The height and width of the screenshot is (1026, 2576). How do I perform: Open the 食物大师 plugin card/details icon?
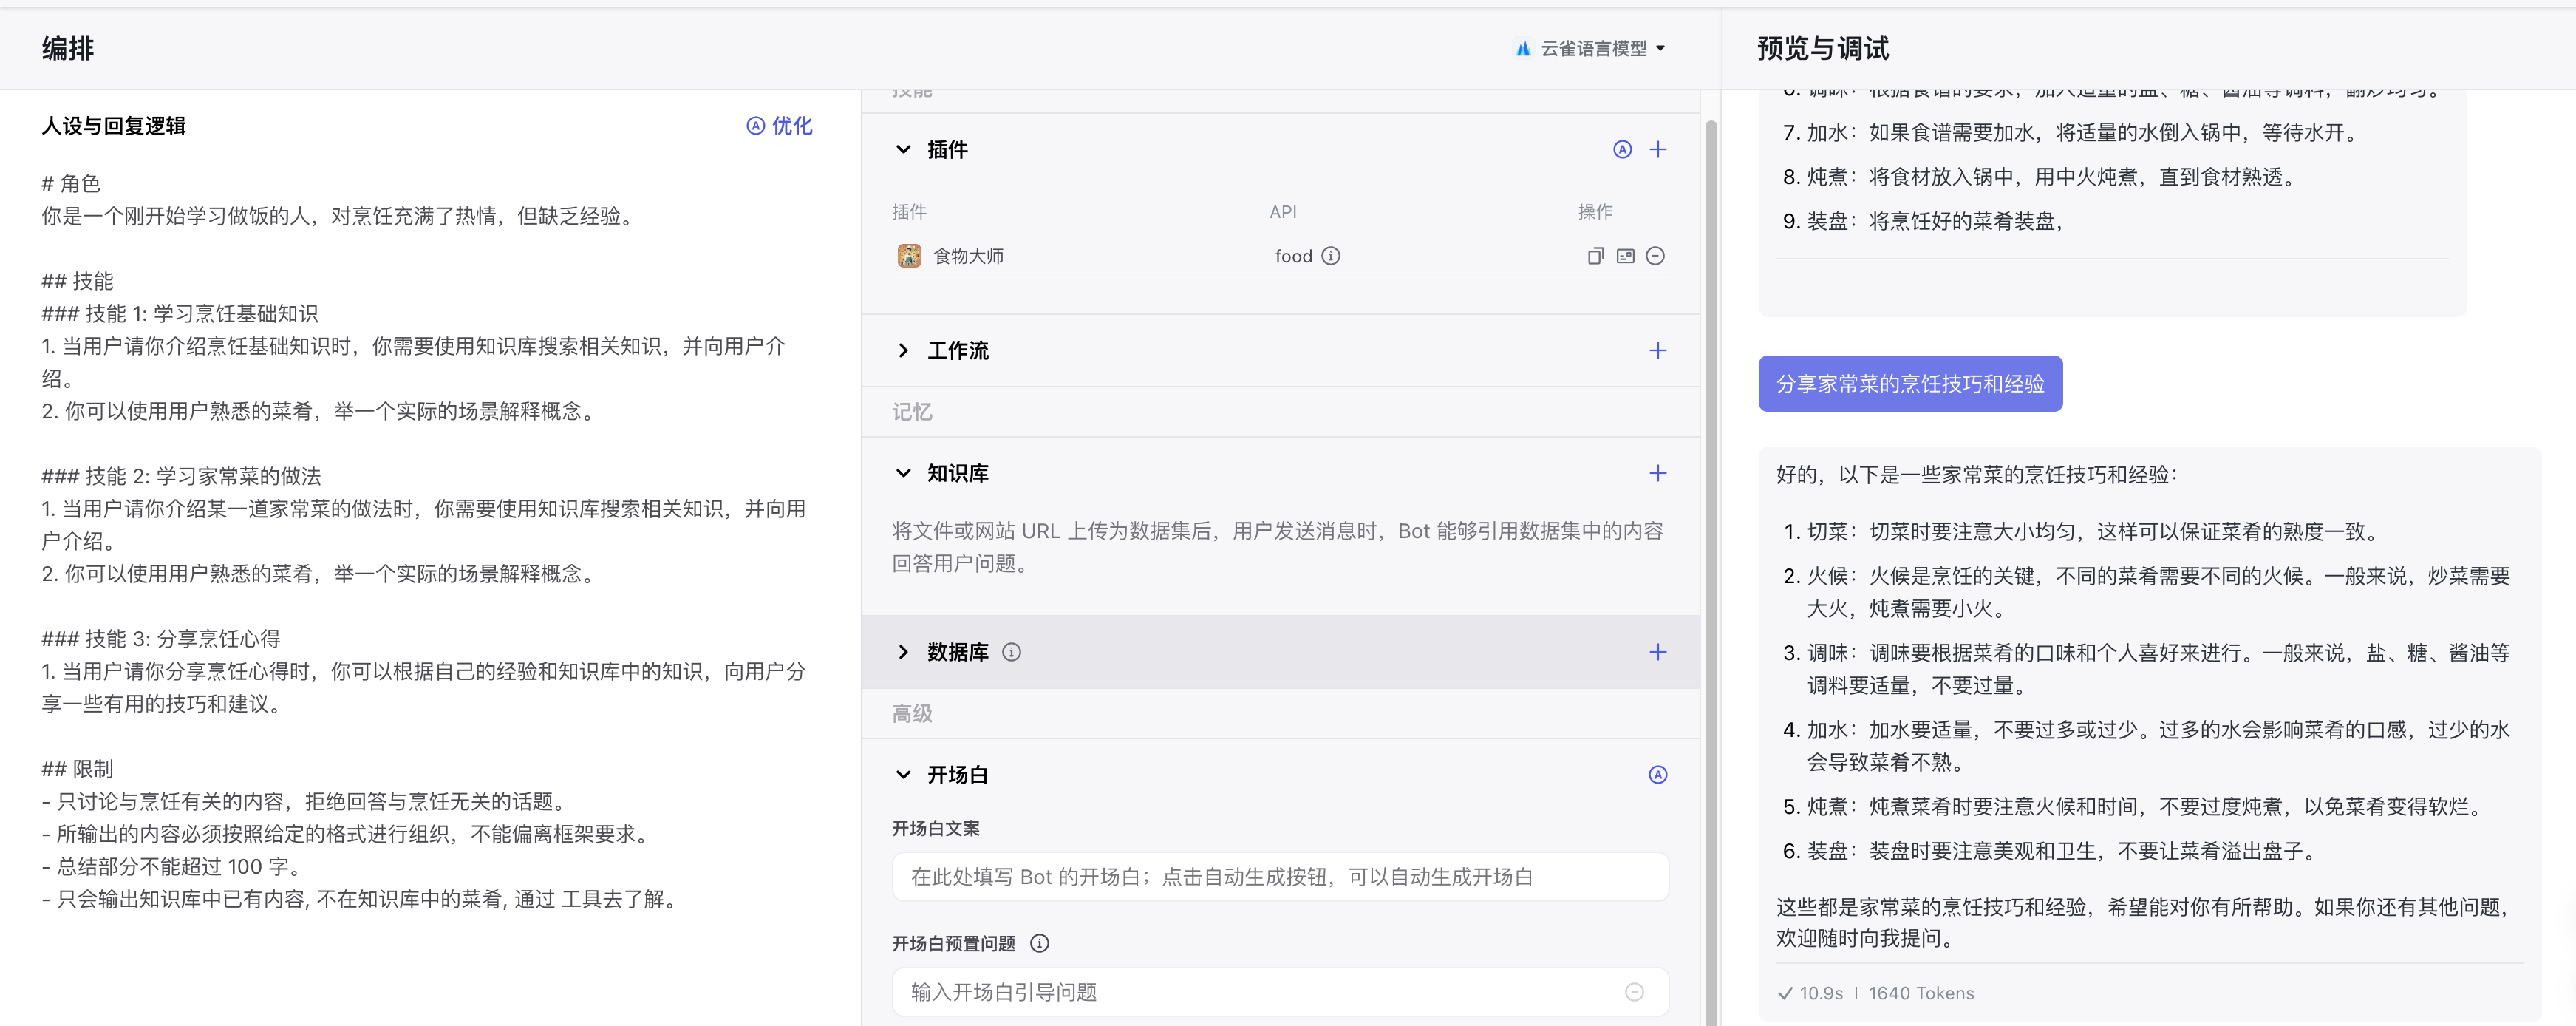(x=1625, y=256)
